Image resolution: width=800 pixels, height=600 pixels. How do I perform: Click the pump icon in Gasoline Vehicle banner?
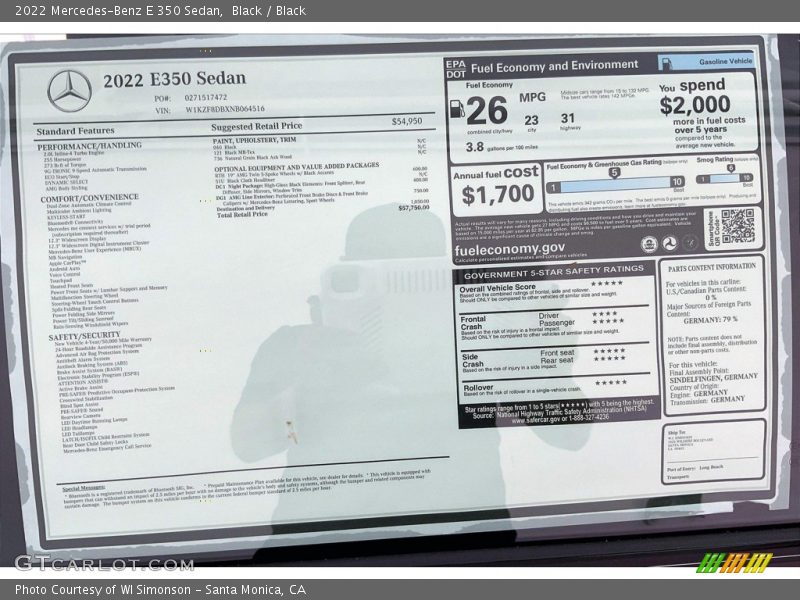pos(666,63)
